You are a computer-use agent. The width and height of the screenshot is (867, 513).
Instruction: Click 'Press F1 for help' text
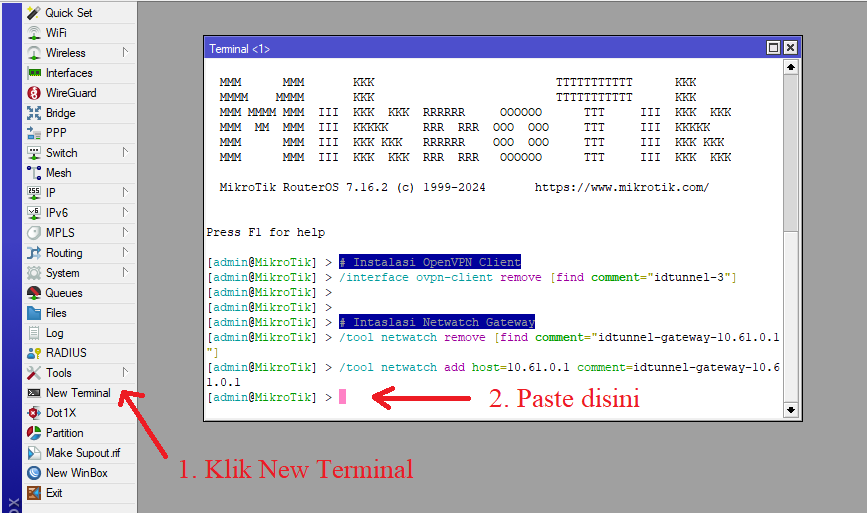click(x=265, y=232)
